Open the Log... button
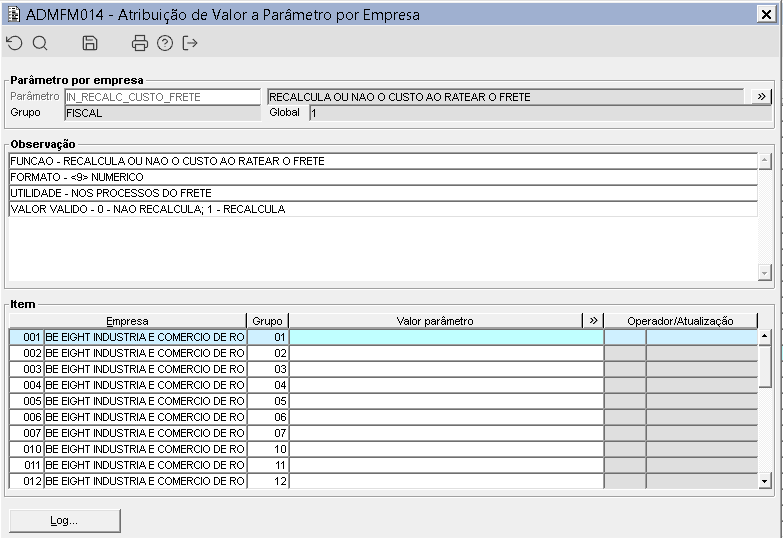The width and height of the screenshot is (783, 538). 64,521
